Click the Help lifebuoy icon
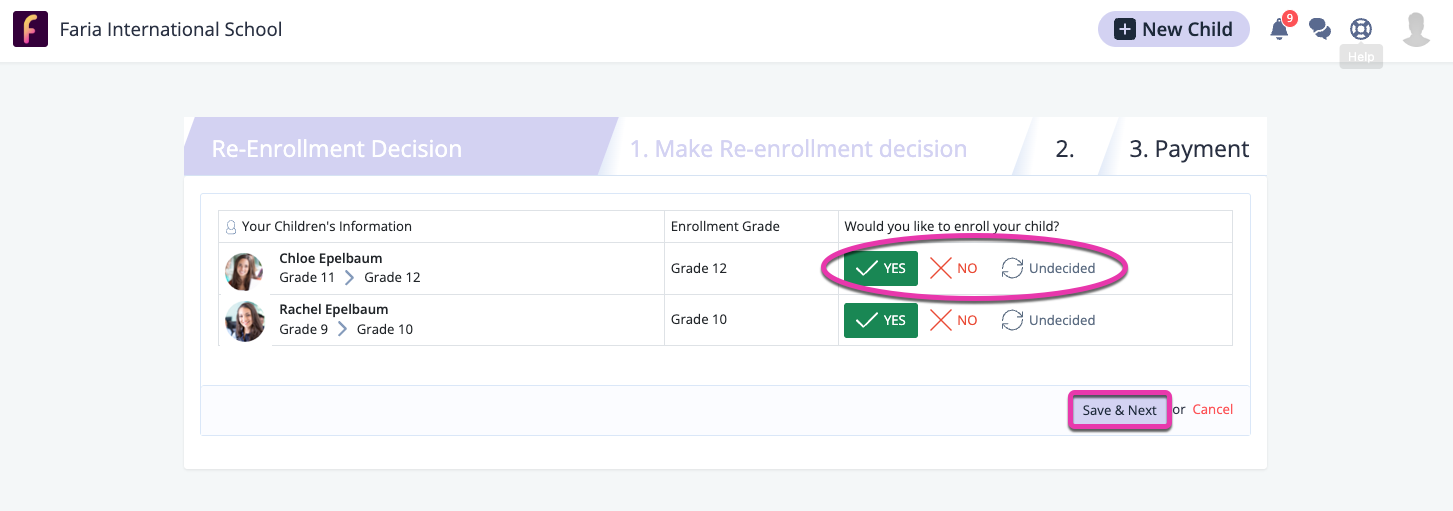Viewport: 1453px width, 511px height. coord(1360,29)
